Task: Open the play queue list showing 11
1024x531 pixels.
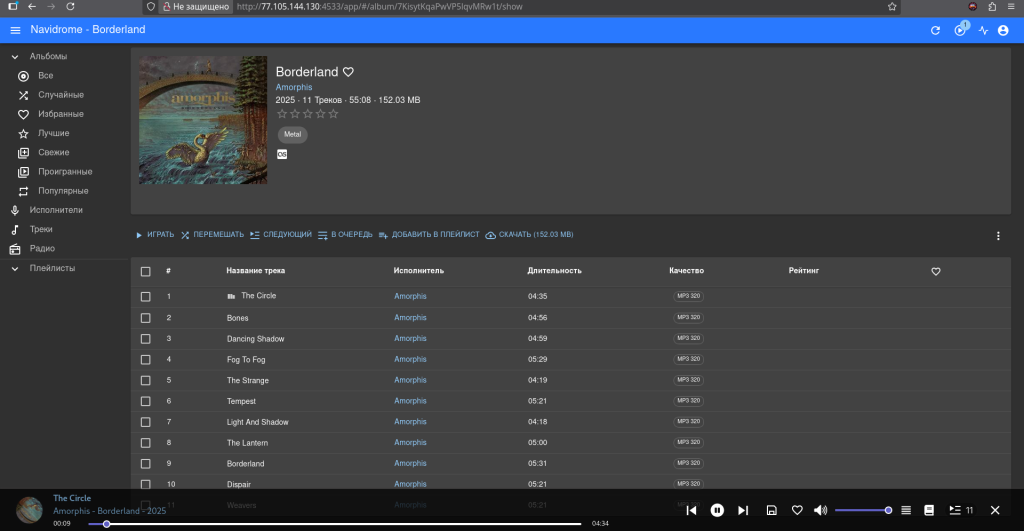Action: (960, 510)
